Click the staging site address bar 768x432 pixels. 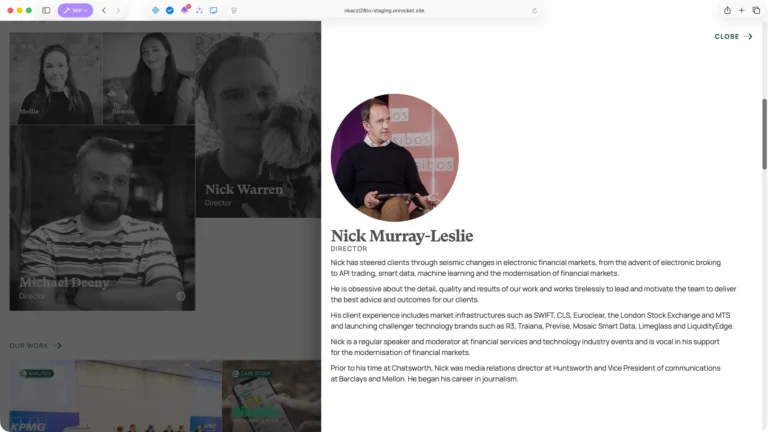pyautogui.click(x=384, y=10)
